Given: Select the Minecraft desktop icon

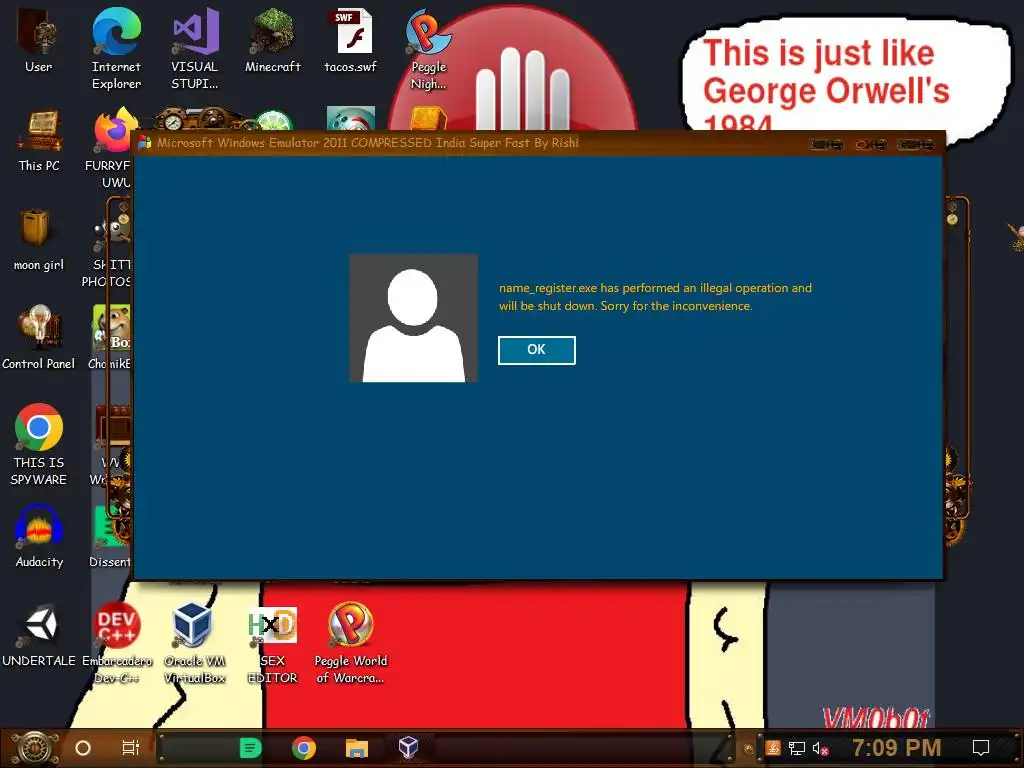Looking at the screenshot, I should (x=272, y=40).
